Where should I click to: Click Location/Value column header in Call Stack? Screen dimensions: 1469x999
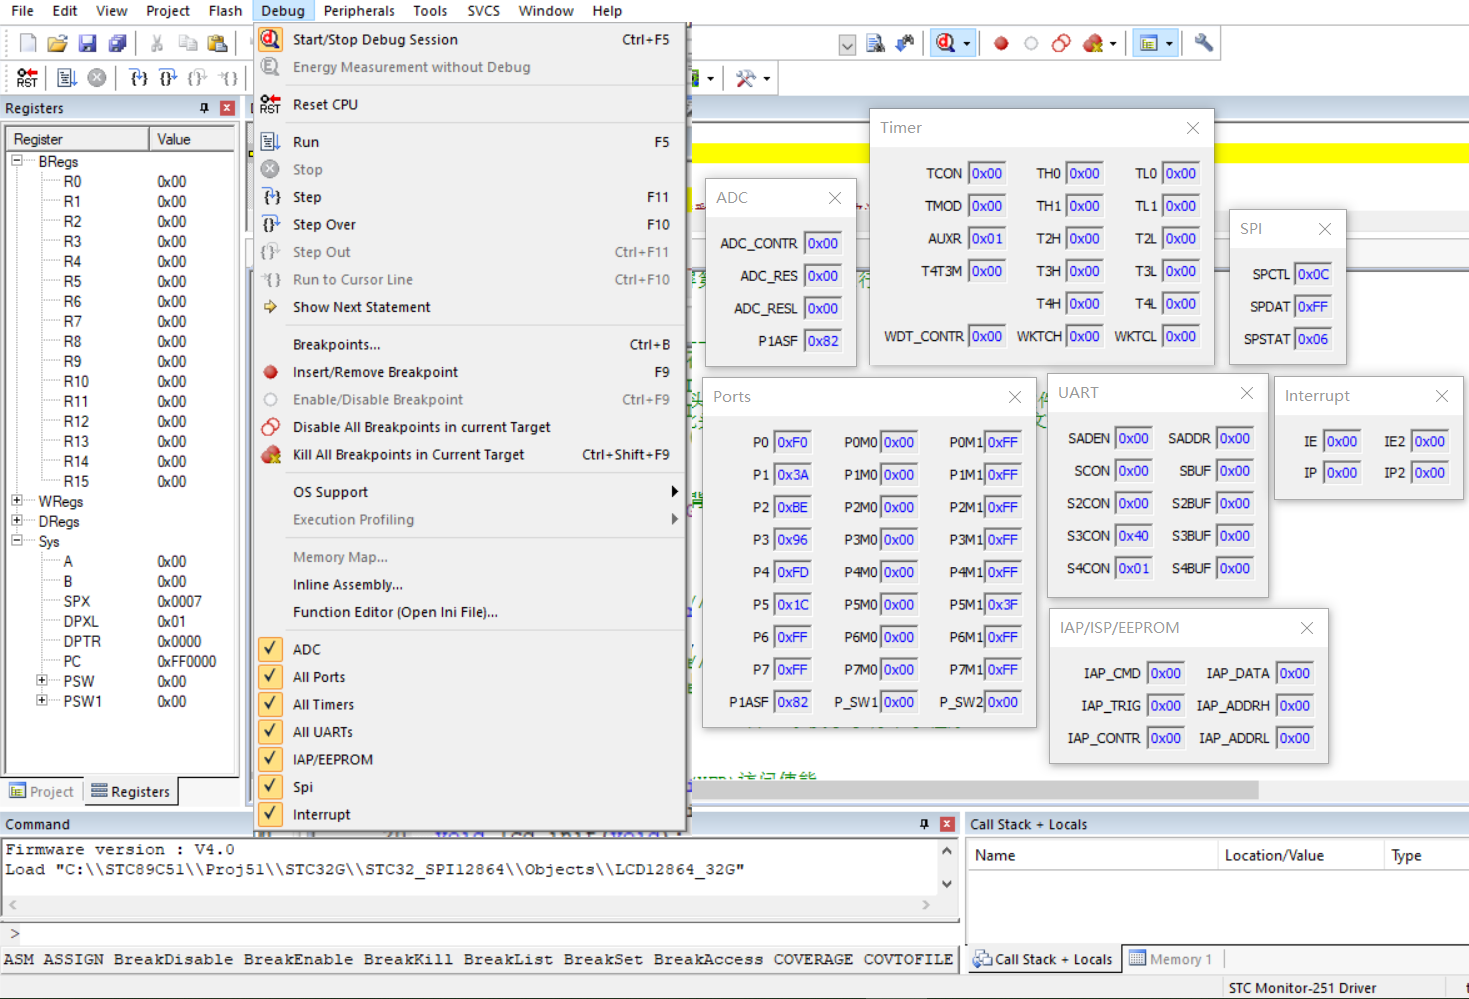1300,855
